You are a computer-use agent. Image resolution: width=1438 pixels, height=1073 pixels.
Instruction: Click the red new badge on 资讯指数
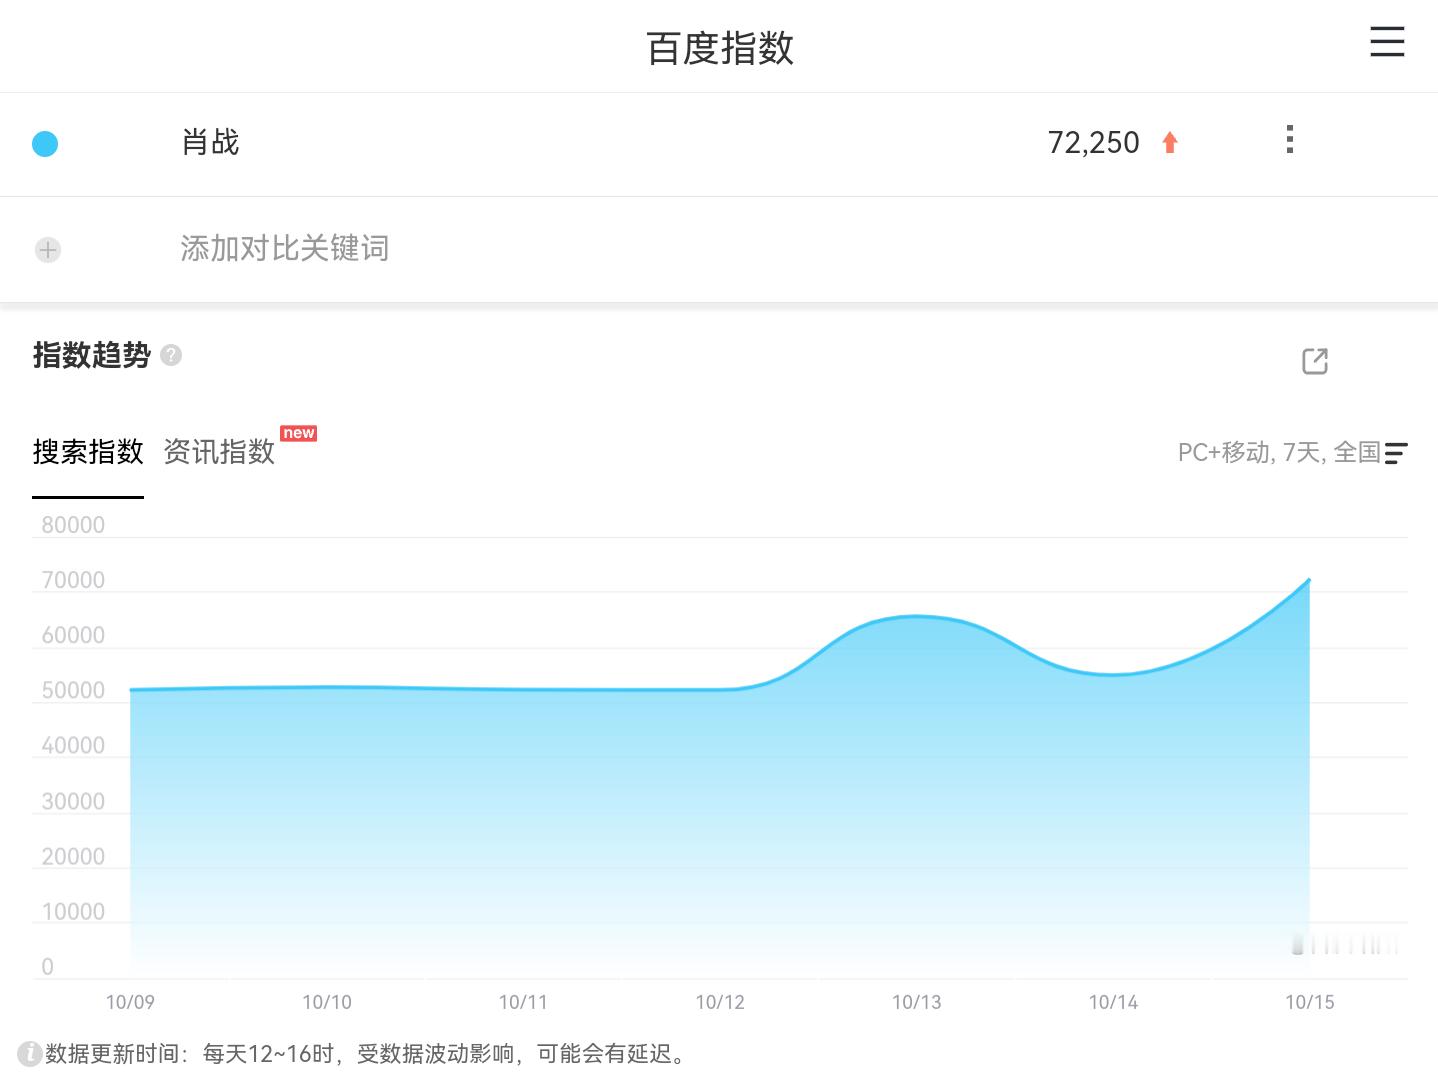click(x=299, y=433)
